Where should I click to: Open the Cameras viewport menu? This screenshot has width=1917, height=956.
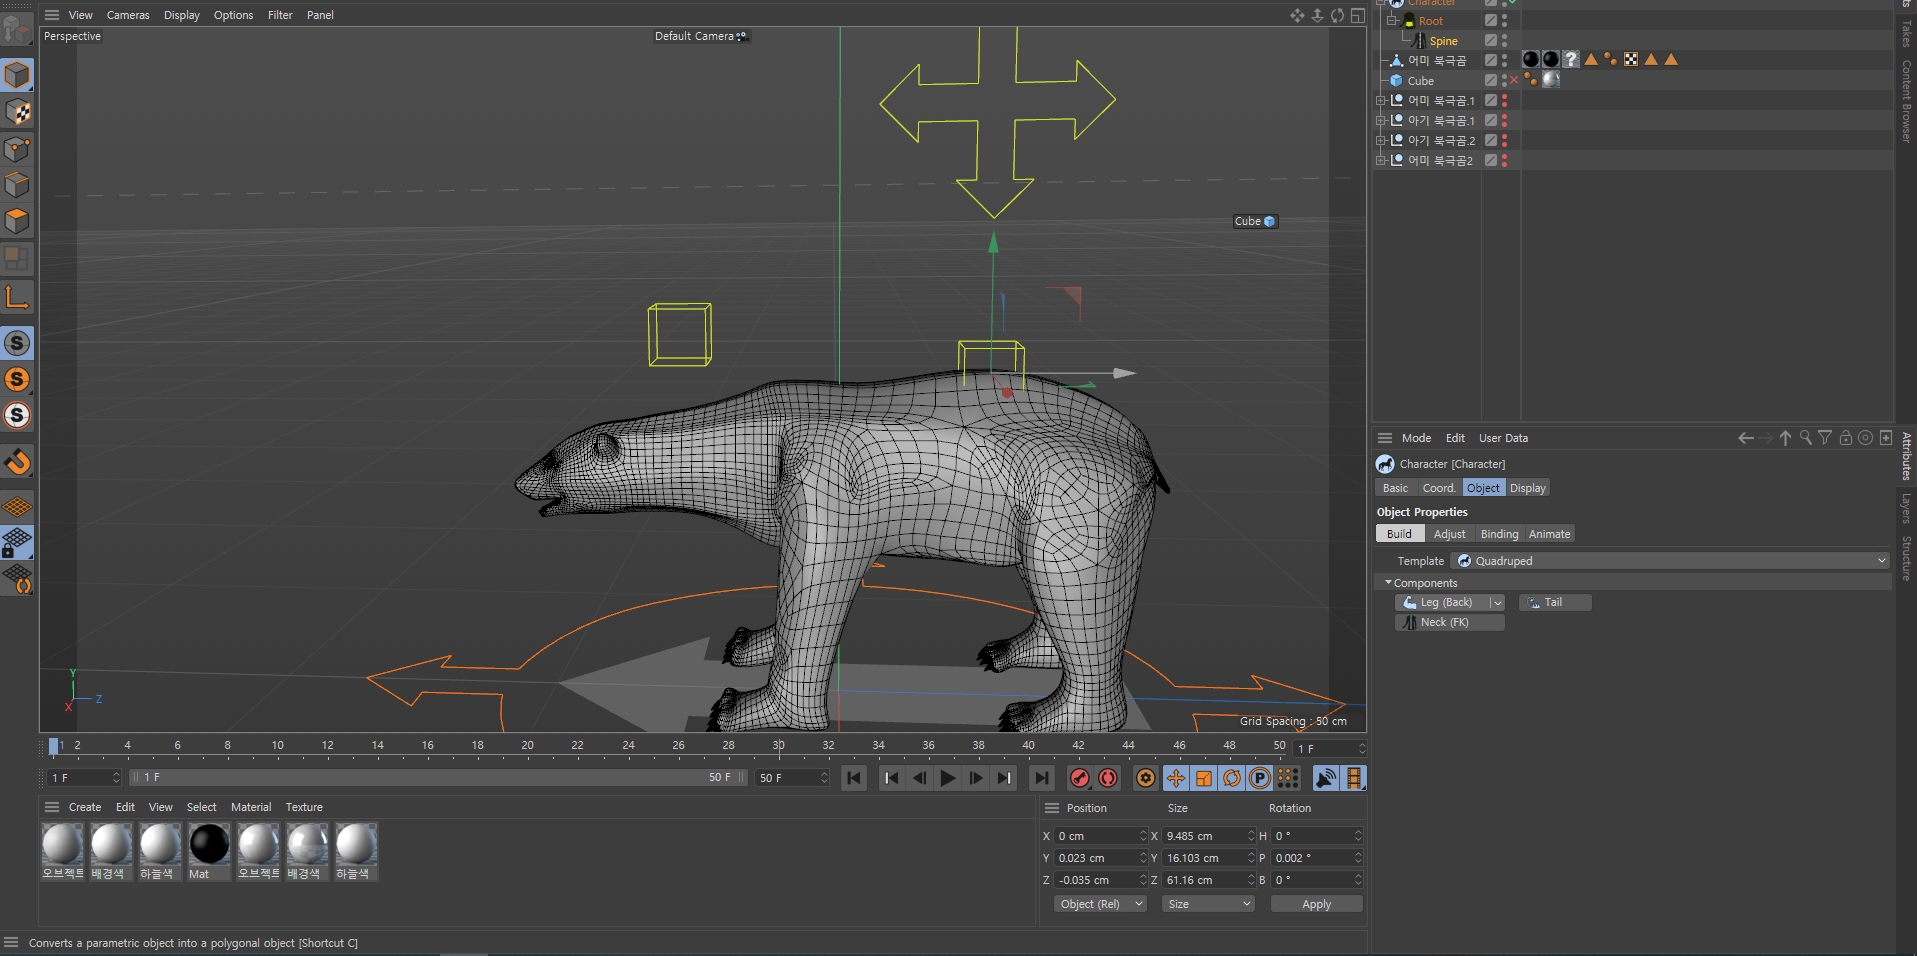128,15
